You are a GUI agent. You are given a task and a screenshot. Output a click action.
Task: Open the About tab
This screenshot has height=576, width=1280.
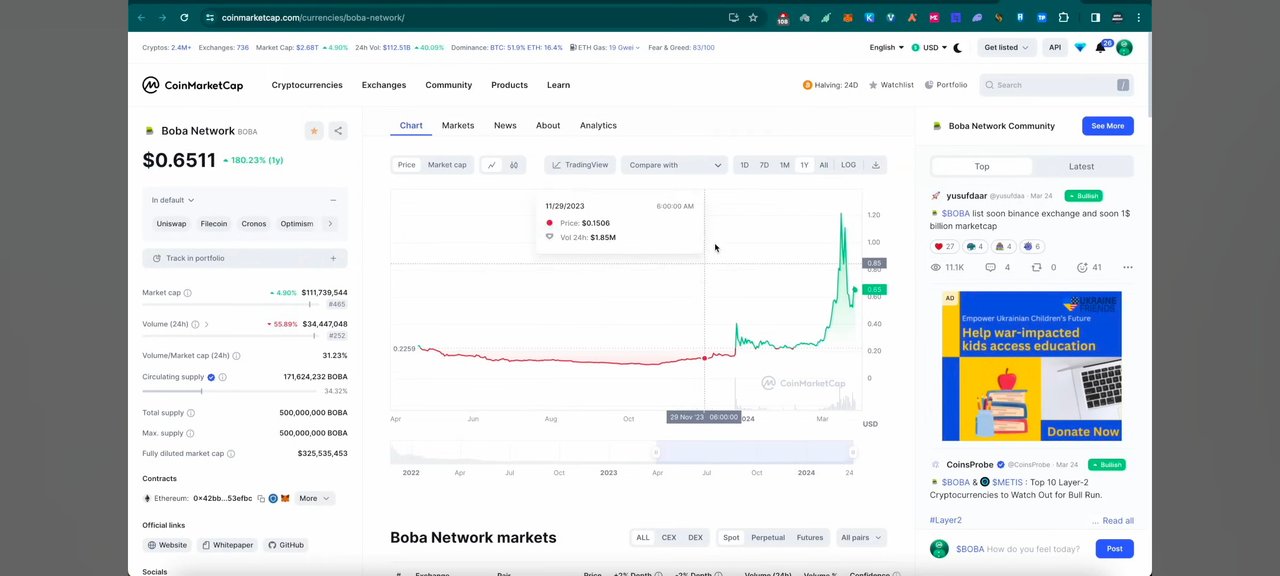pos(548,126)
